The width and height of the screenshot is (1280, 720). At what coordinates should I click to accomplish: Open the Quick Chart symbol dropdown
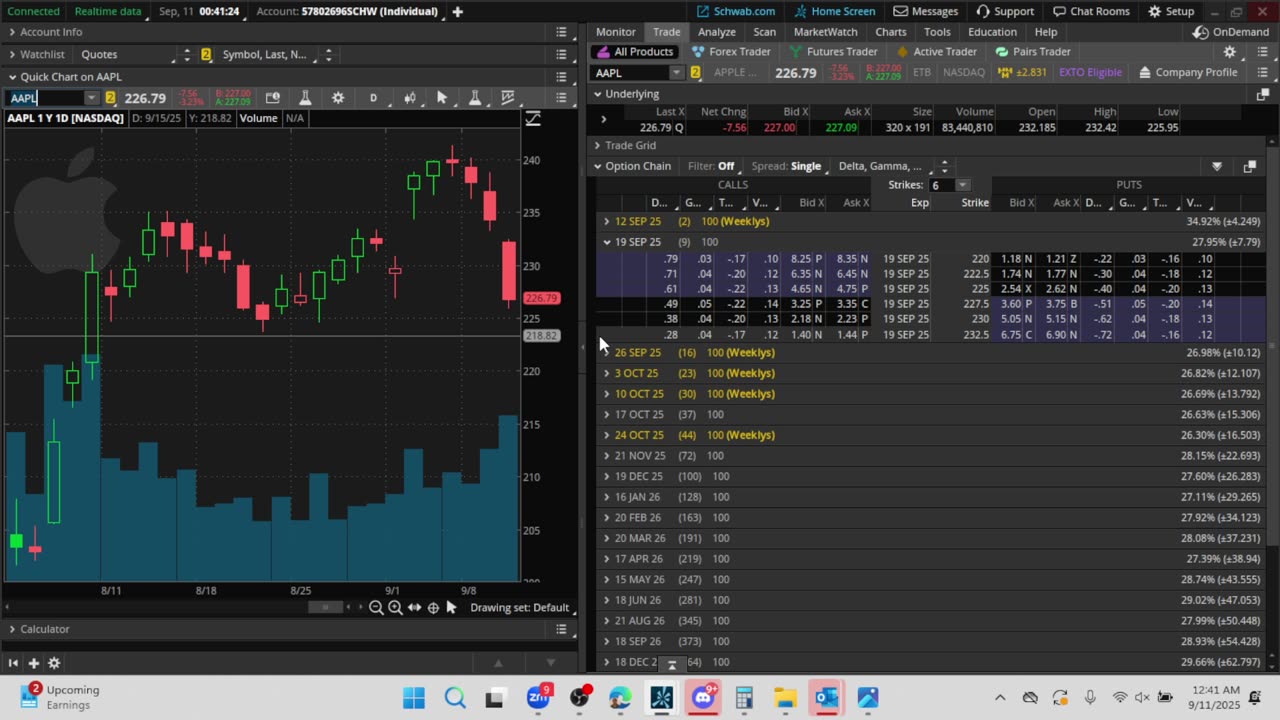pos(92,98)
